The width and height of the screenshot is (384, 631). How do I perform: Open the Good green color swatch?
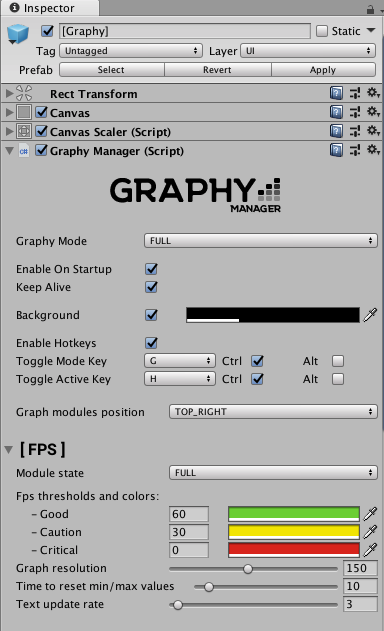click(x=294, y=514)
